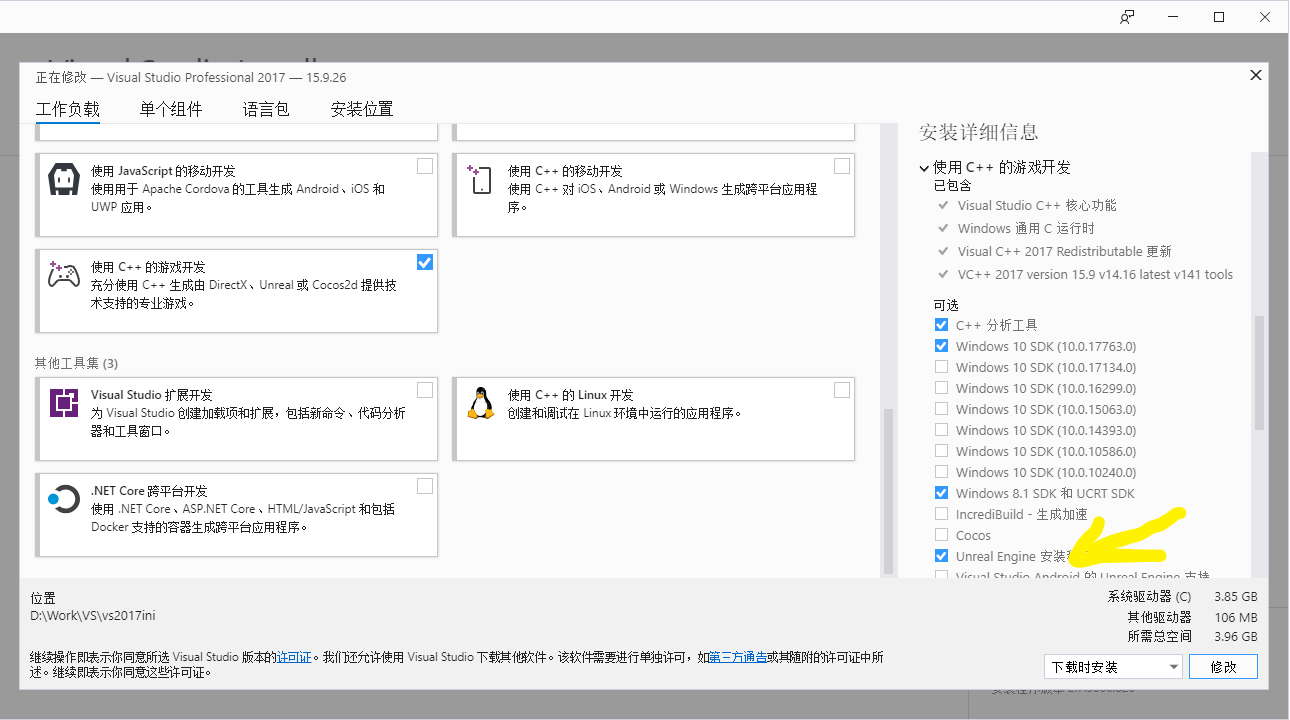Click the 安装详细信息 heading
The height and width of the screenshot is (720, 1290).
[x=978, y=132]
